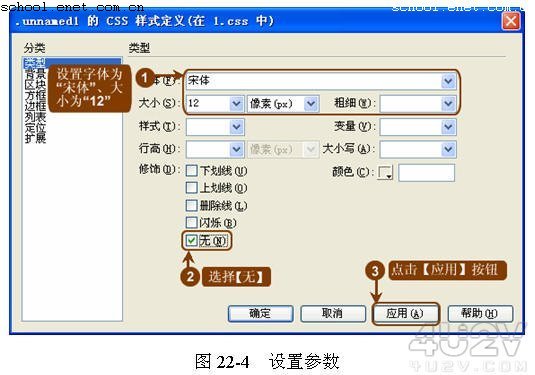Click the 确定 OK button

[x=260, y=313]
